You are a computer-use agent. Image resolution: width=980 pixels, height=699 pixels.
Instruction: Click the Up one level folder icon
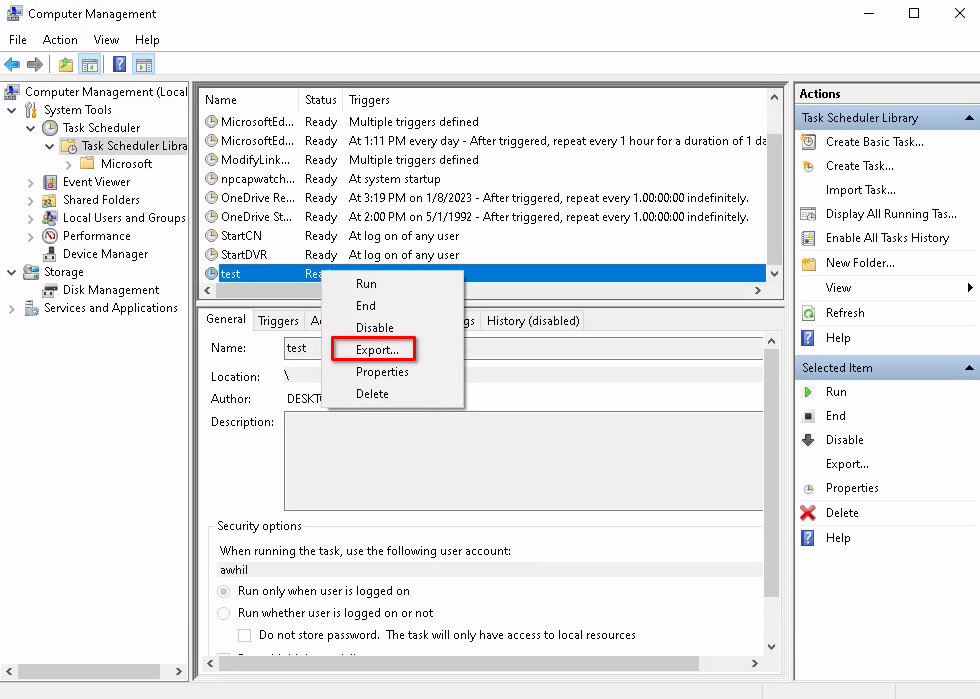[66, 64]
